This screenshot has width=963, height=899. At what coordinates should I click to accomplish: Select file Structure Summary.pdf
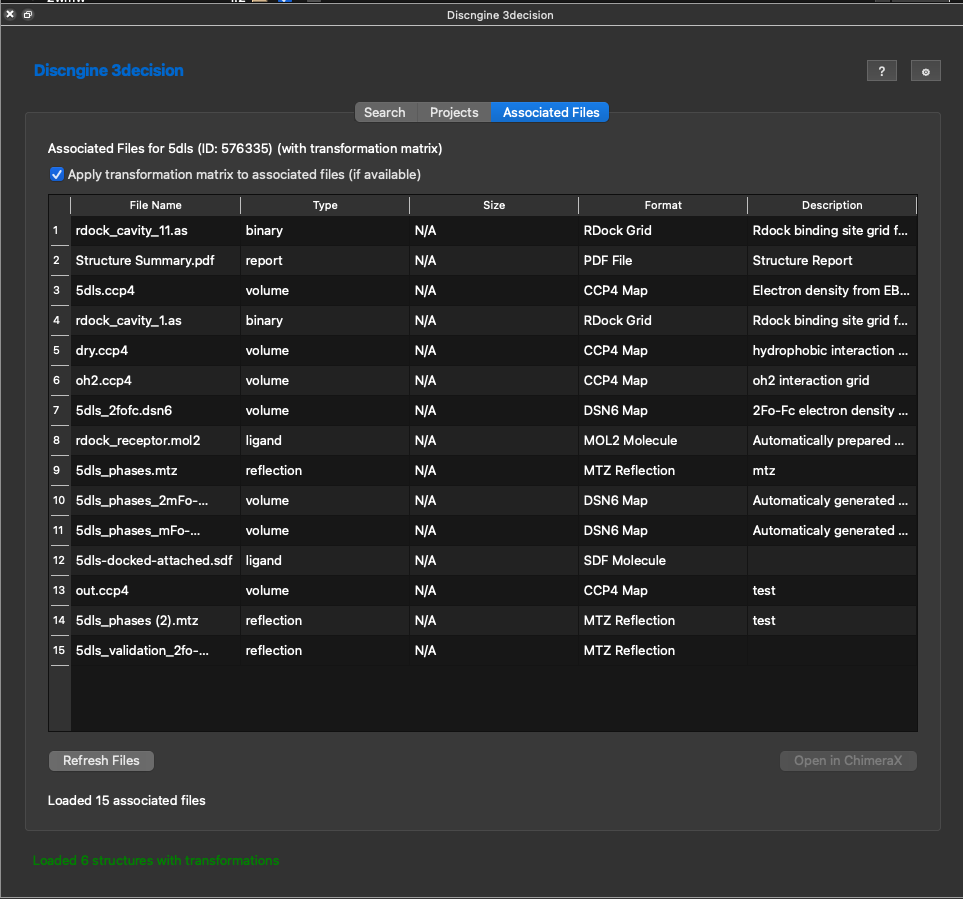pos(155,260)
